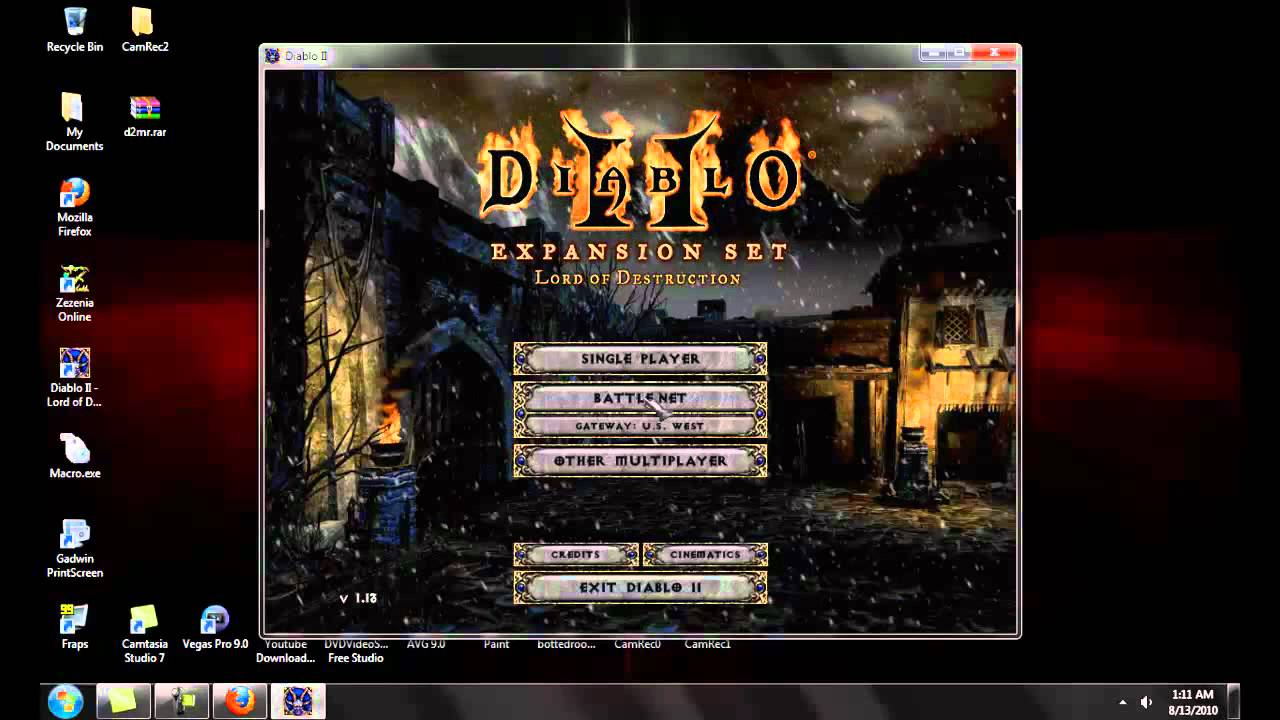View the game Credits

coord(576,555)
